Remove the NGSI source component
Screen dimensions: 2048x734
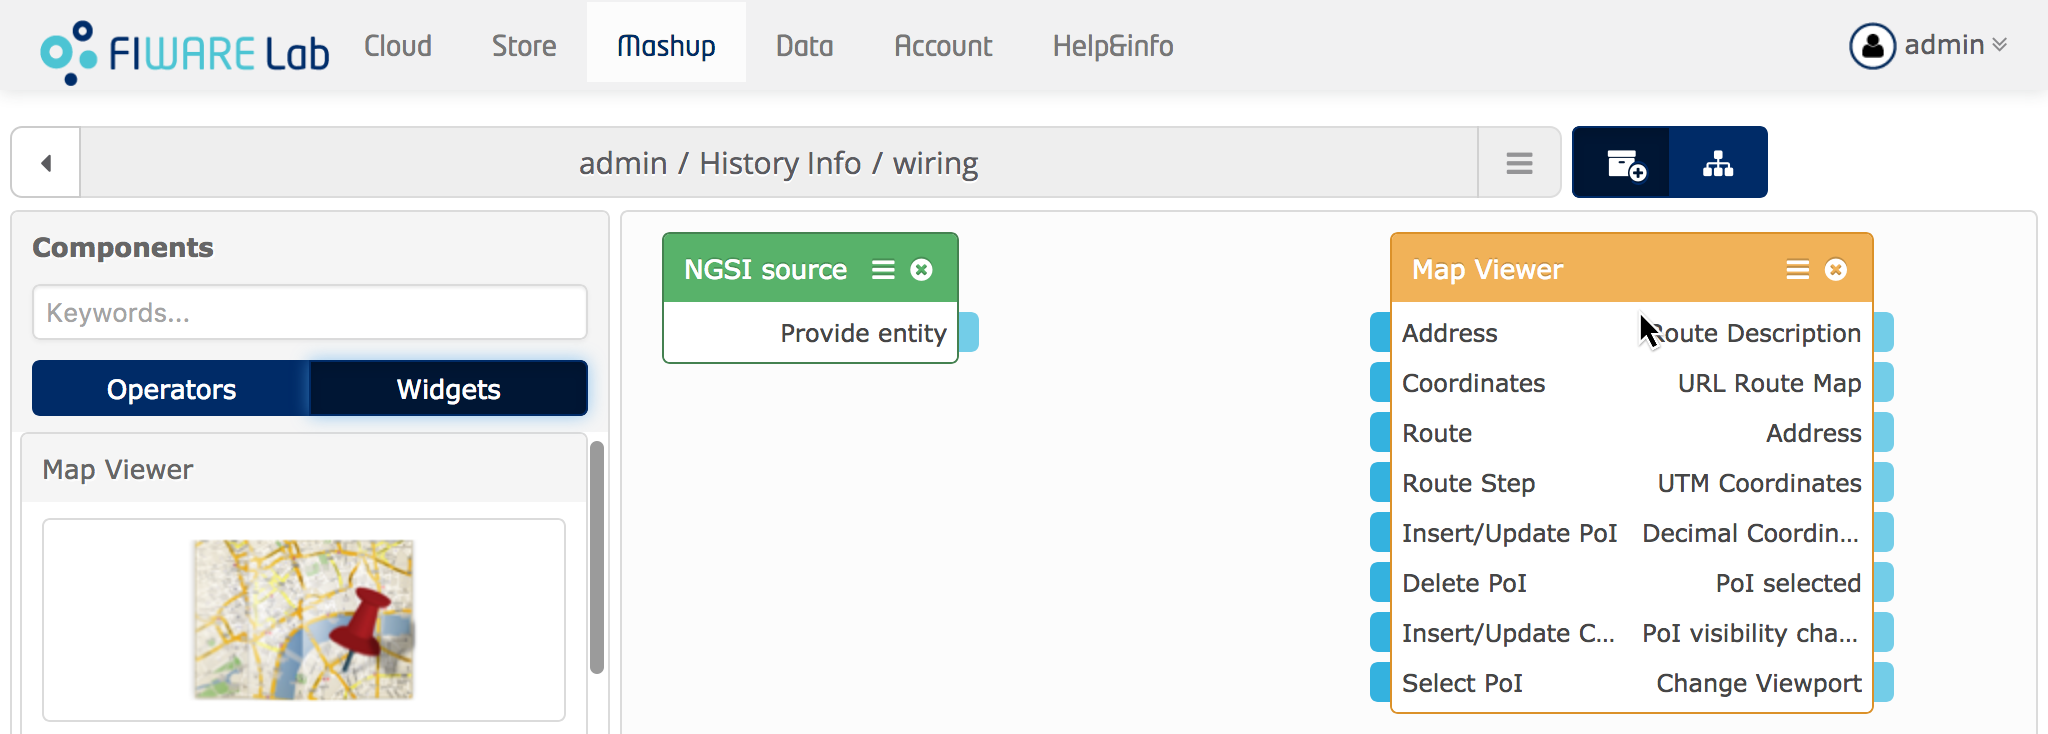point(922,270)
